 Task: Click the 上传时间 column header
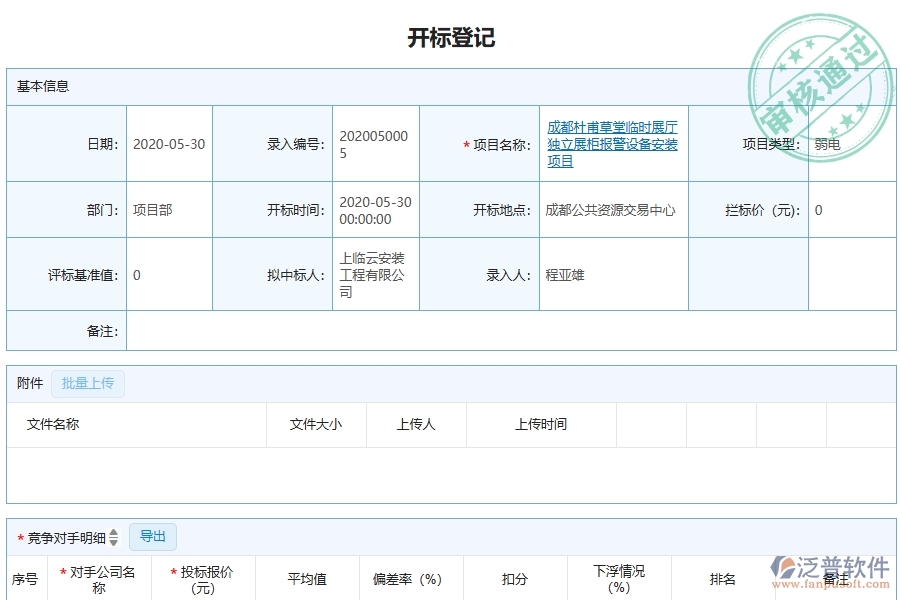click(541, 424)
